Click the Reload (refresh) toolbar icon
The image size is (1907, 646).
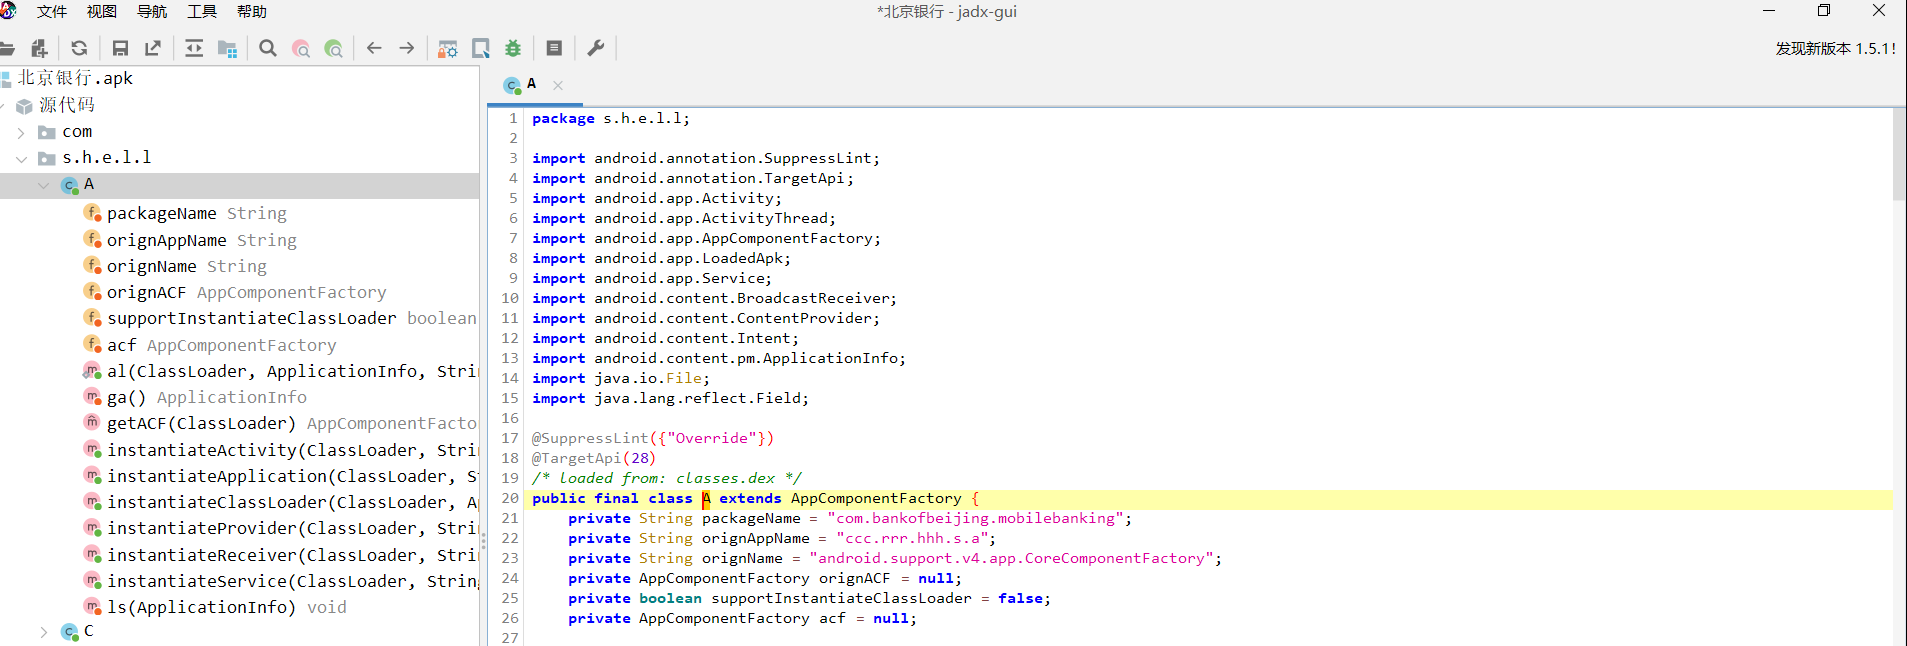(79, 48)
